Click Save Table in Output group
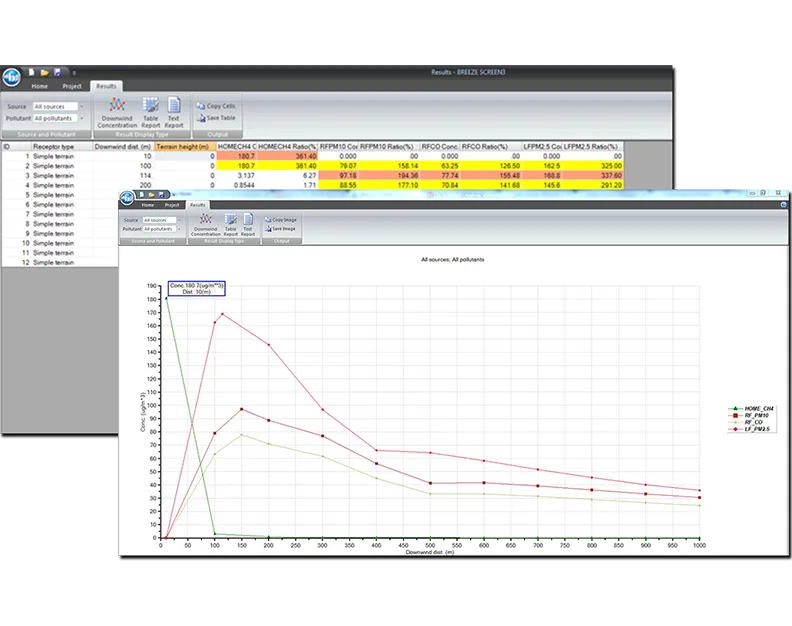Viewport: 792px width, 626px height. [216, 117]
